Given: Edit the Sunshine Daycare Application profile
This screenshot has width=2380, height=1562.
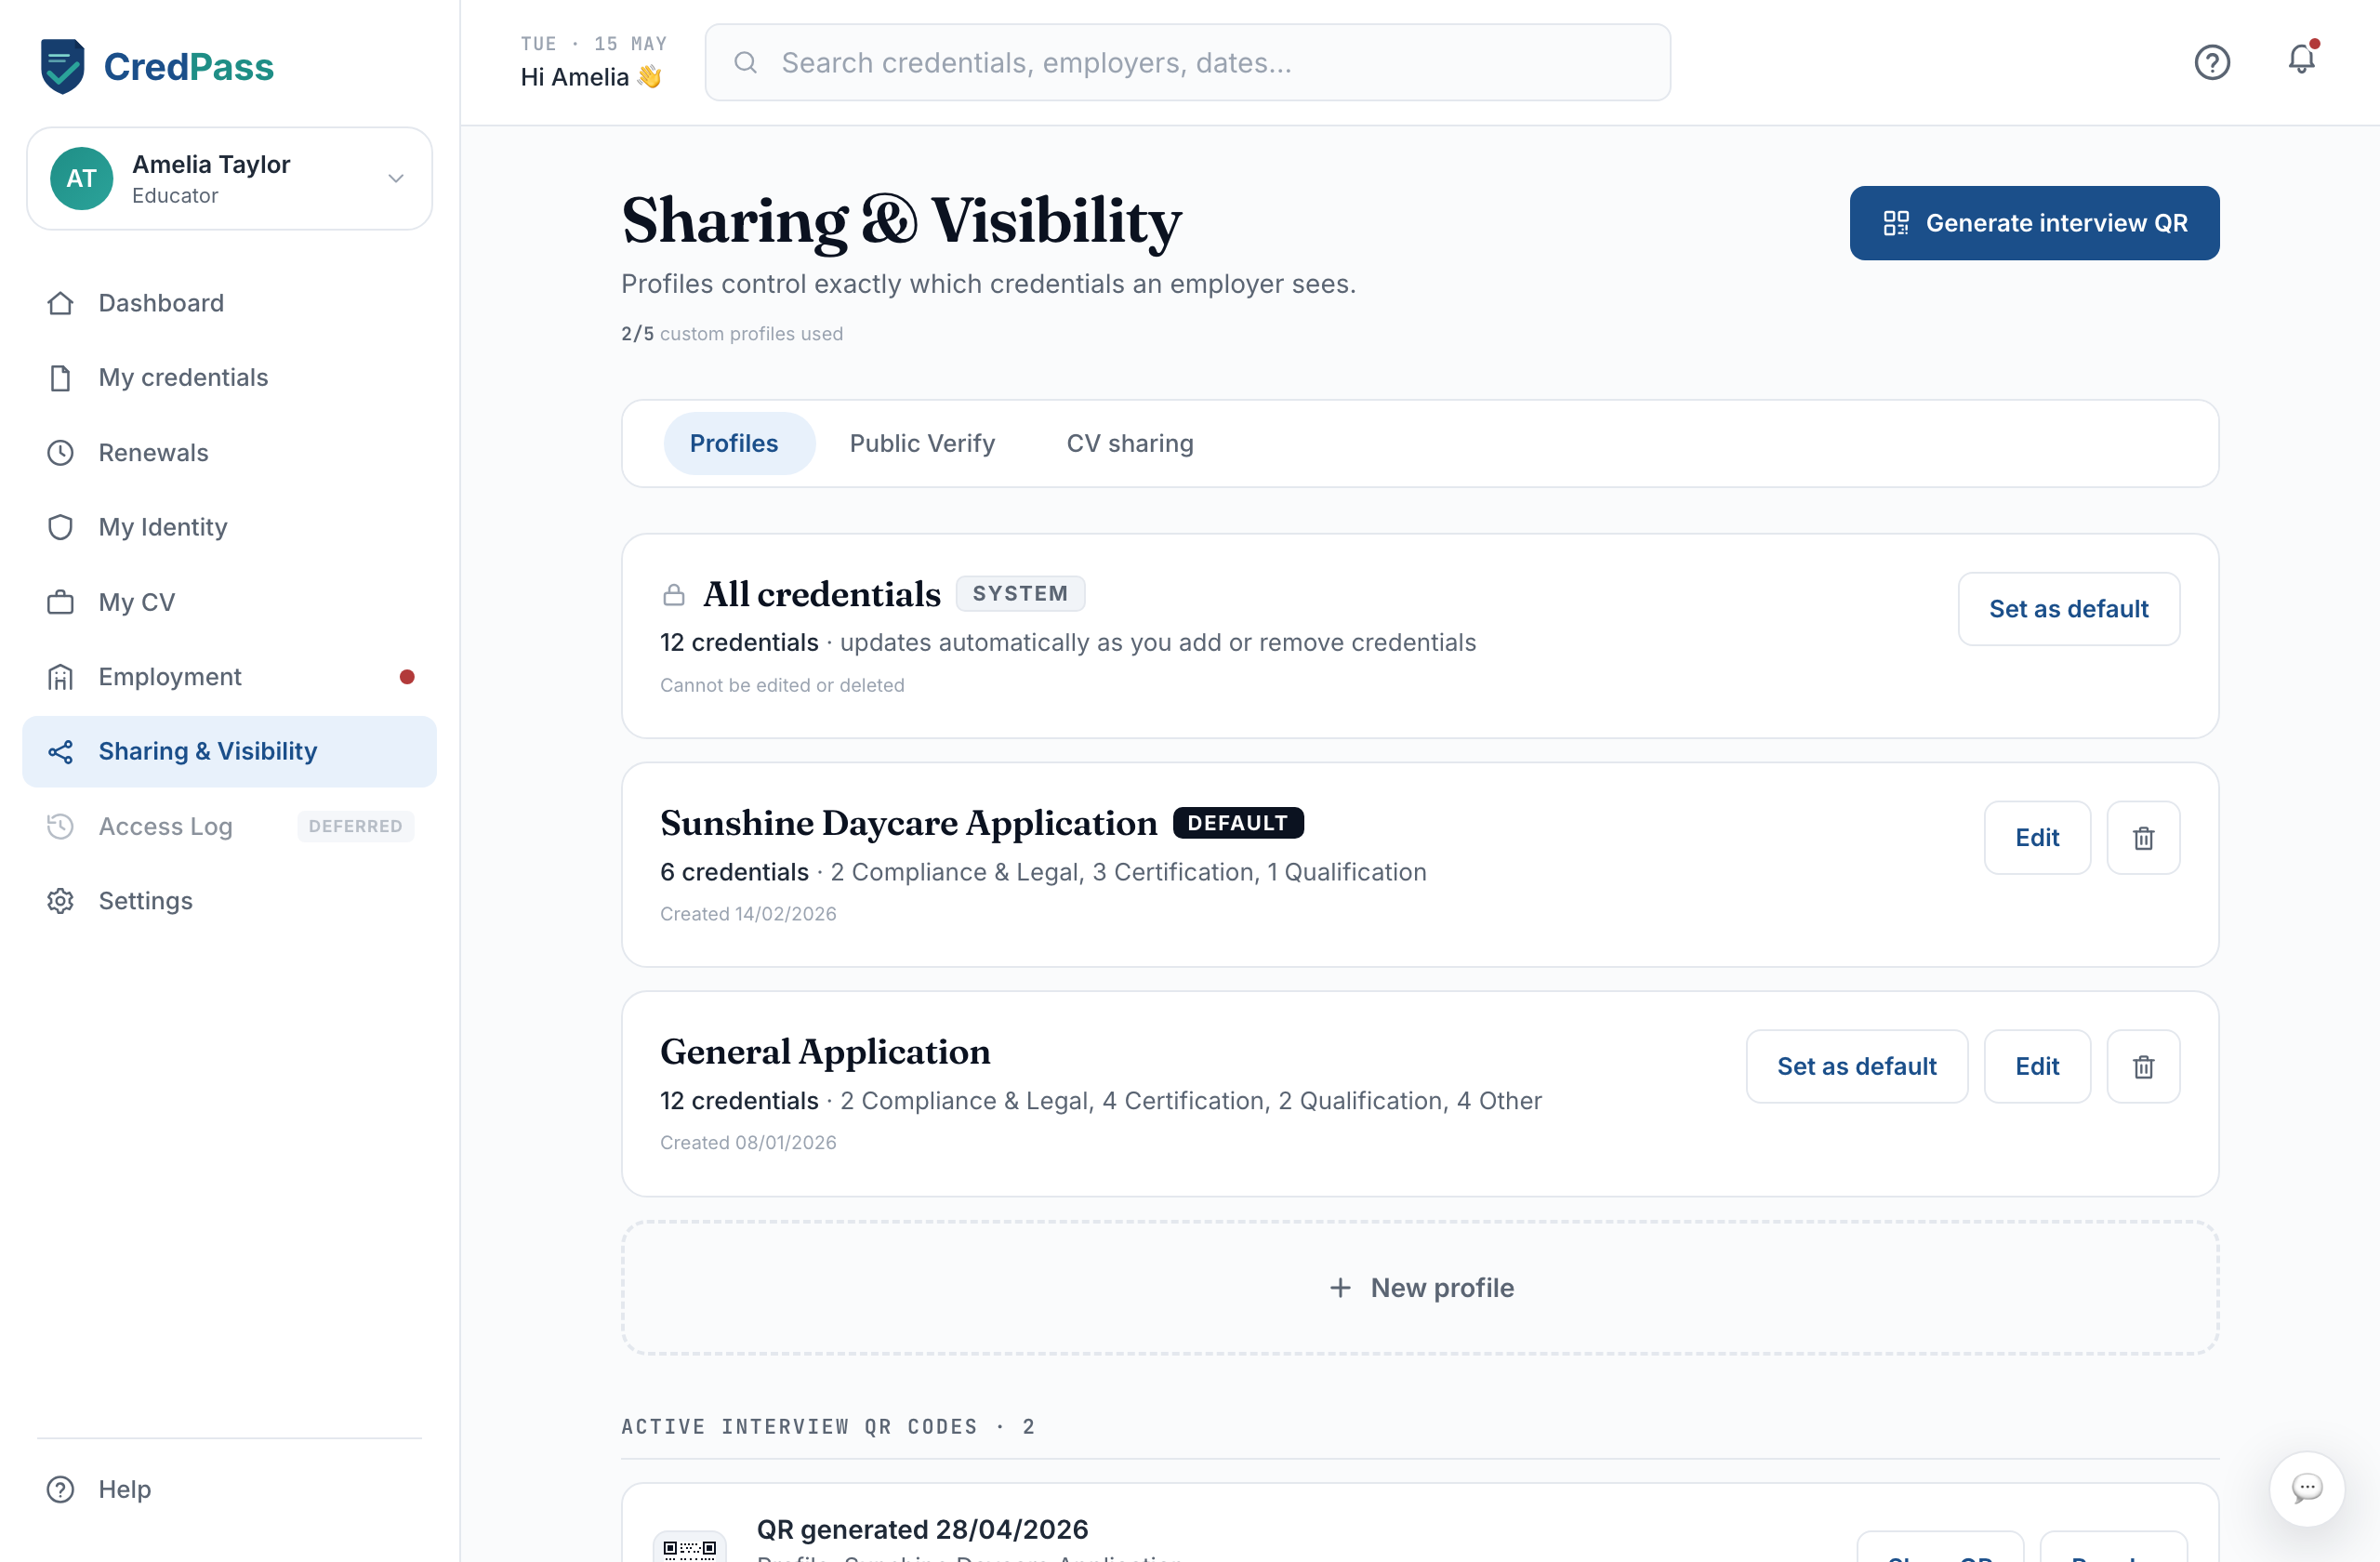Looking at the screenshot, I should pos(2037,838).
